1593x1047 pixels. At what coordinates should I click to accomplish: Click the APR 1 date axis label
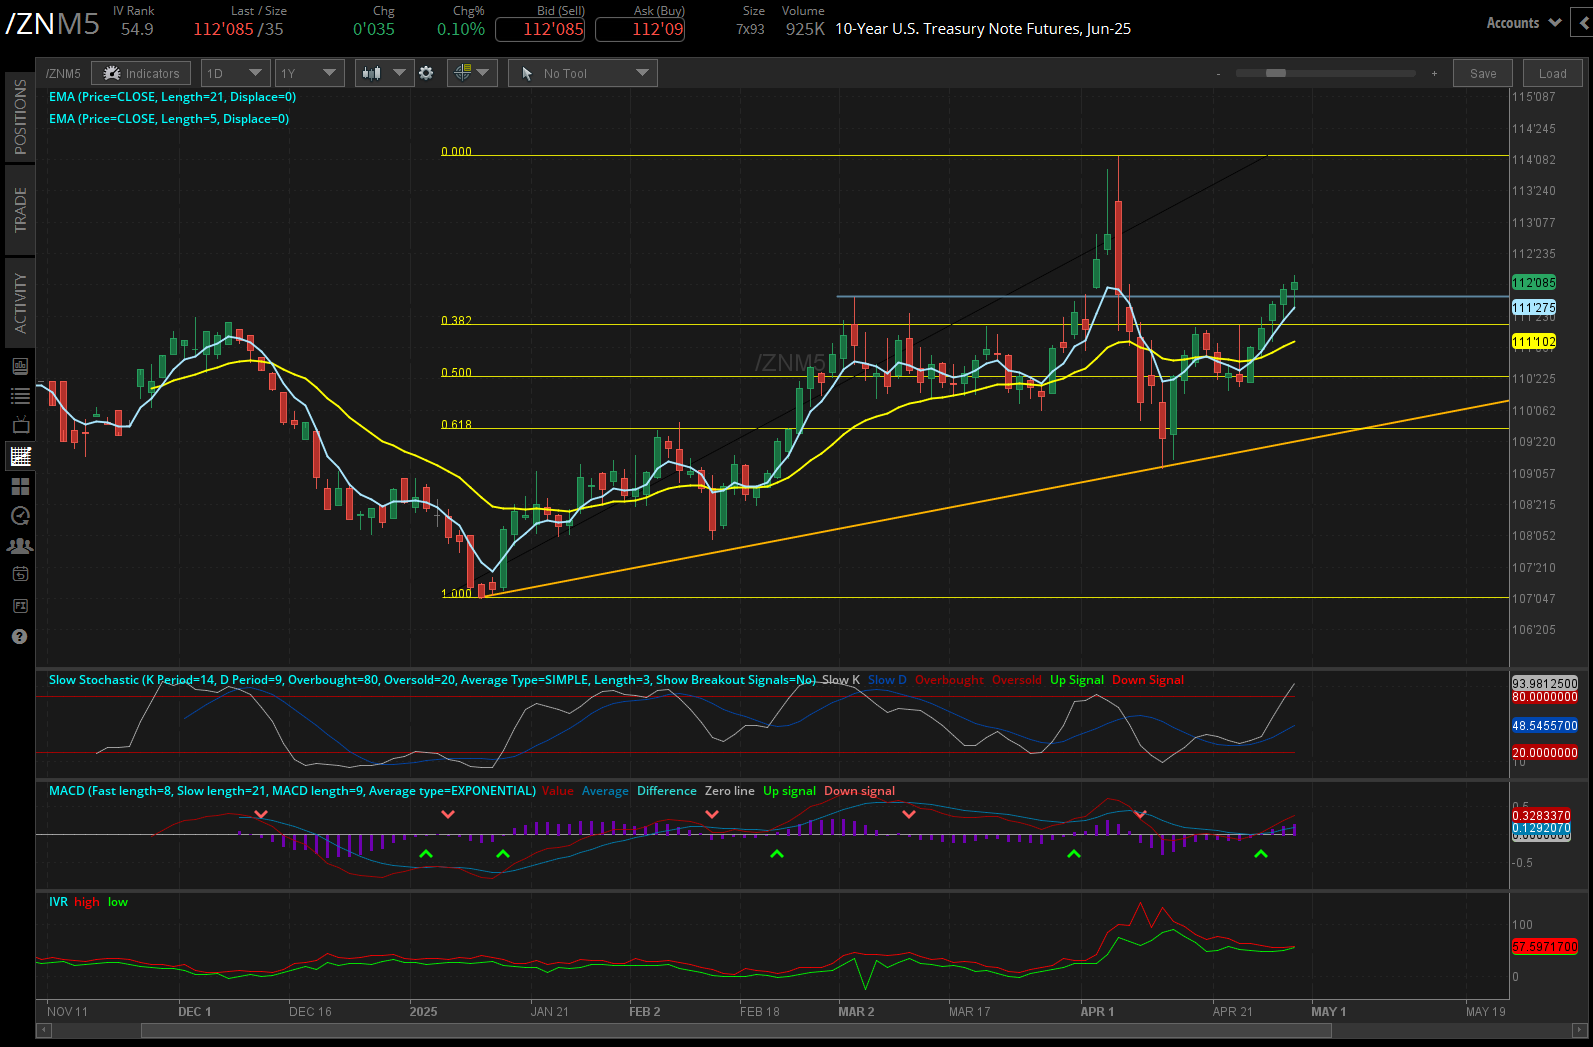point(1097,1012)
